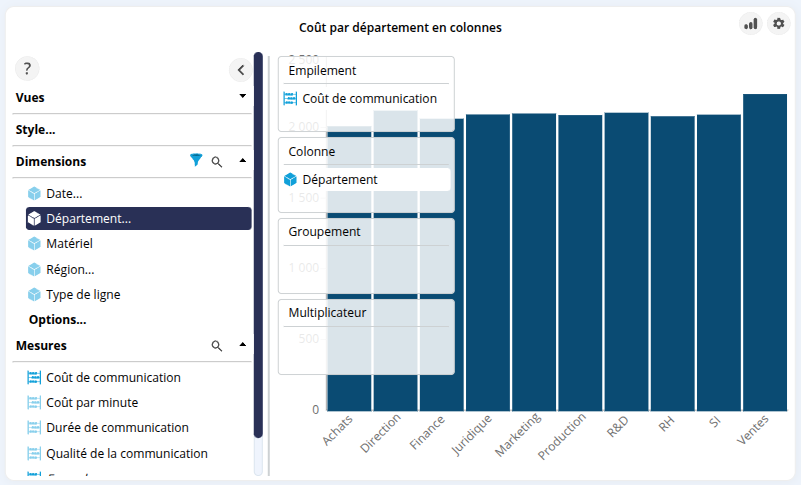This screenshot has height=485, width=801.
Task: Collapse the Dimensions section arrow
Action: (x=242, y=161)
